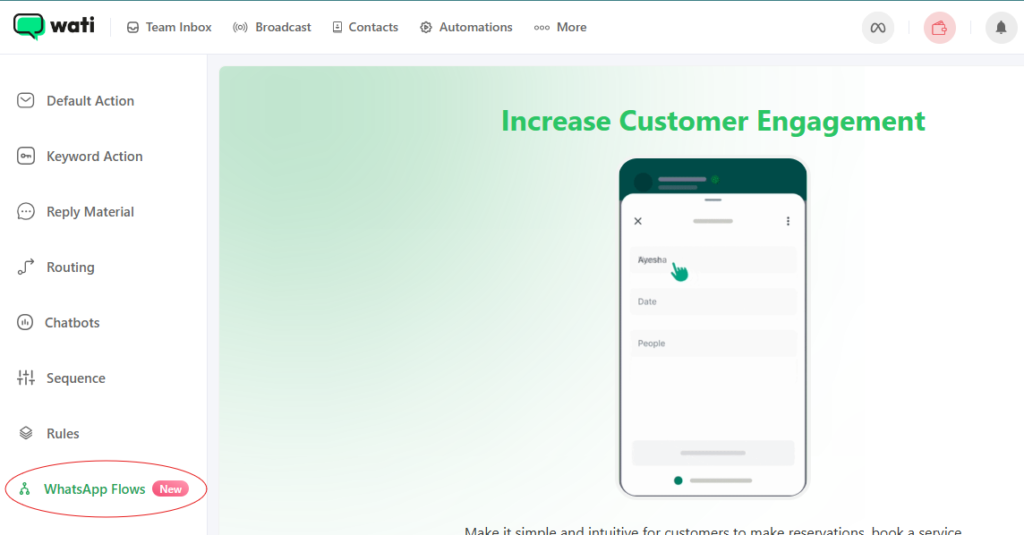This screenshot has height=535, width=1024.
Task: Click the Rules layers icon
Action: click(25, 433)
